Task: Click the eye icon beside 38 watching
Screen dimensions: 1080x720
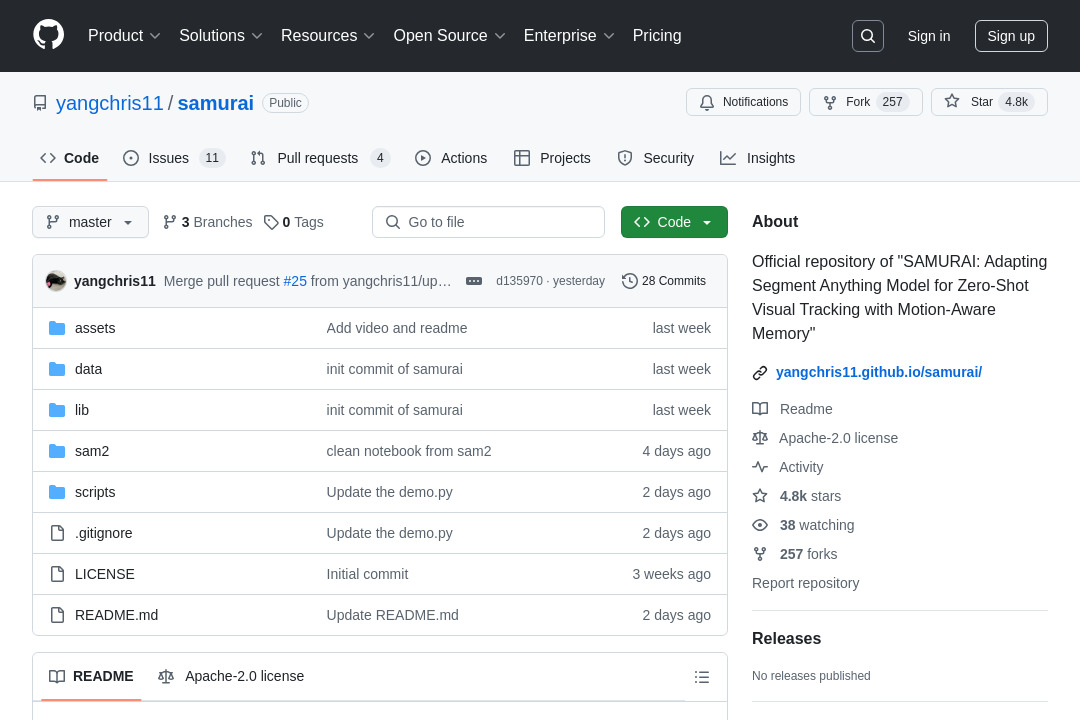Action: click(760, 525)
